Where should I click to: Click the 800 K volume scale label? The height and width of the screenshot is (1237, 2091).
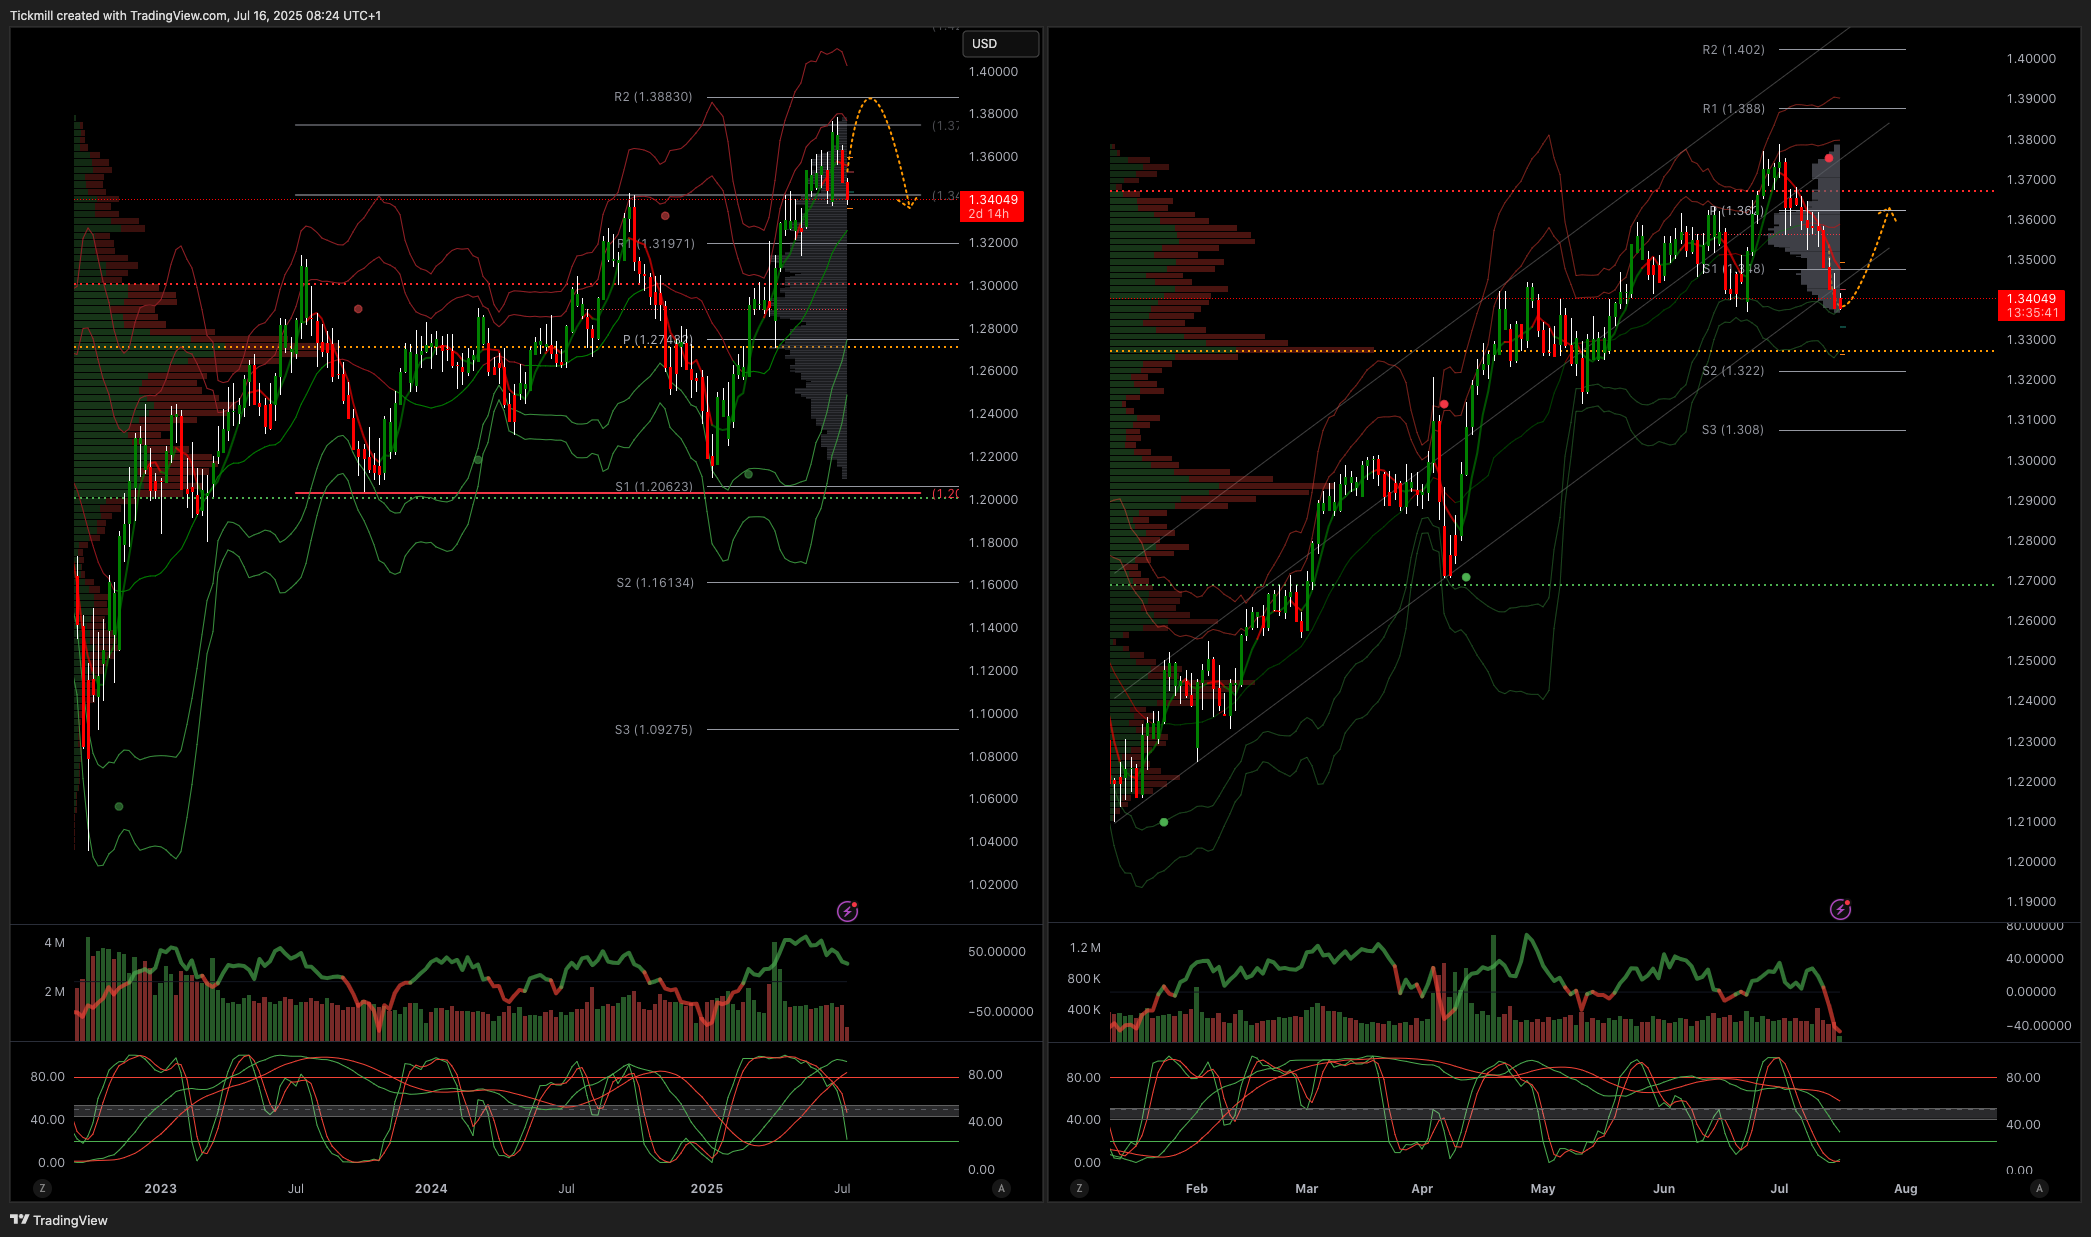[x=1084, y=979]
